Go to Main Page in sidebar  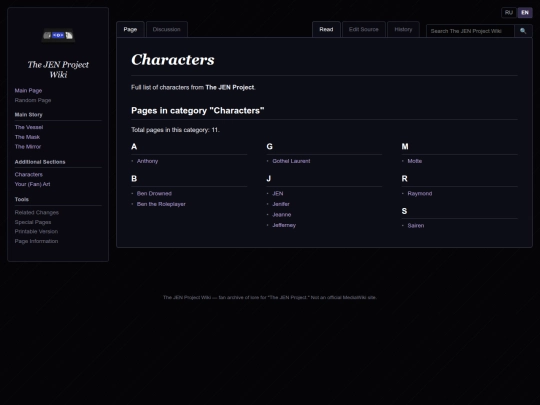[x=28, y=91]
